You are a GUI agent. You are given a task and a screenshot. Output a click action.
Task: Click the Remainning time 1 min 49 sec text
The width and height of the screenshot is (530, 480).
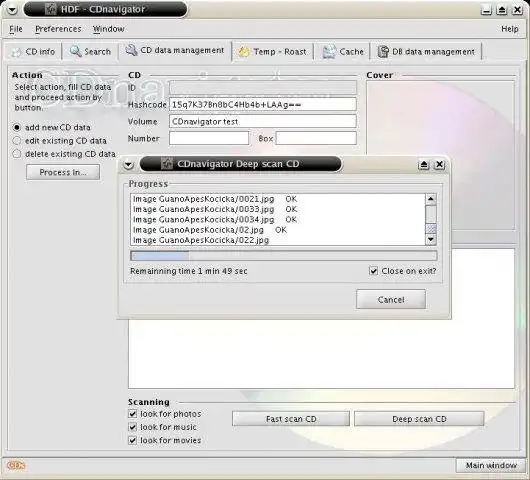click(189, 271)
